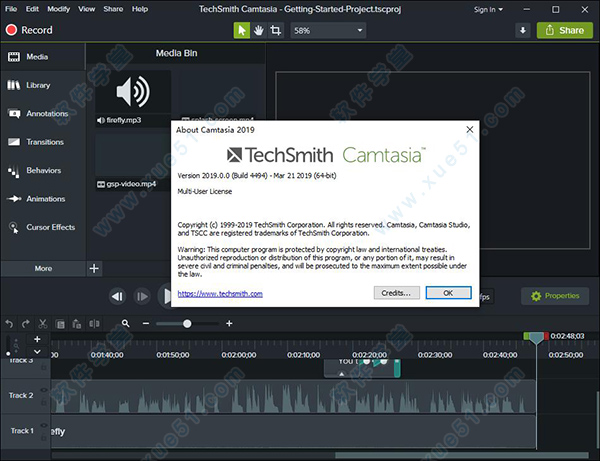The height and width of the screenshot is (461, 600).
Task: Undo the last action in timeline toolbar
Action: tap(9, 324)
